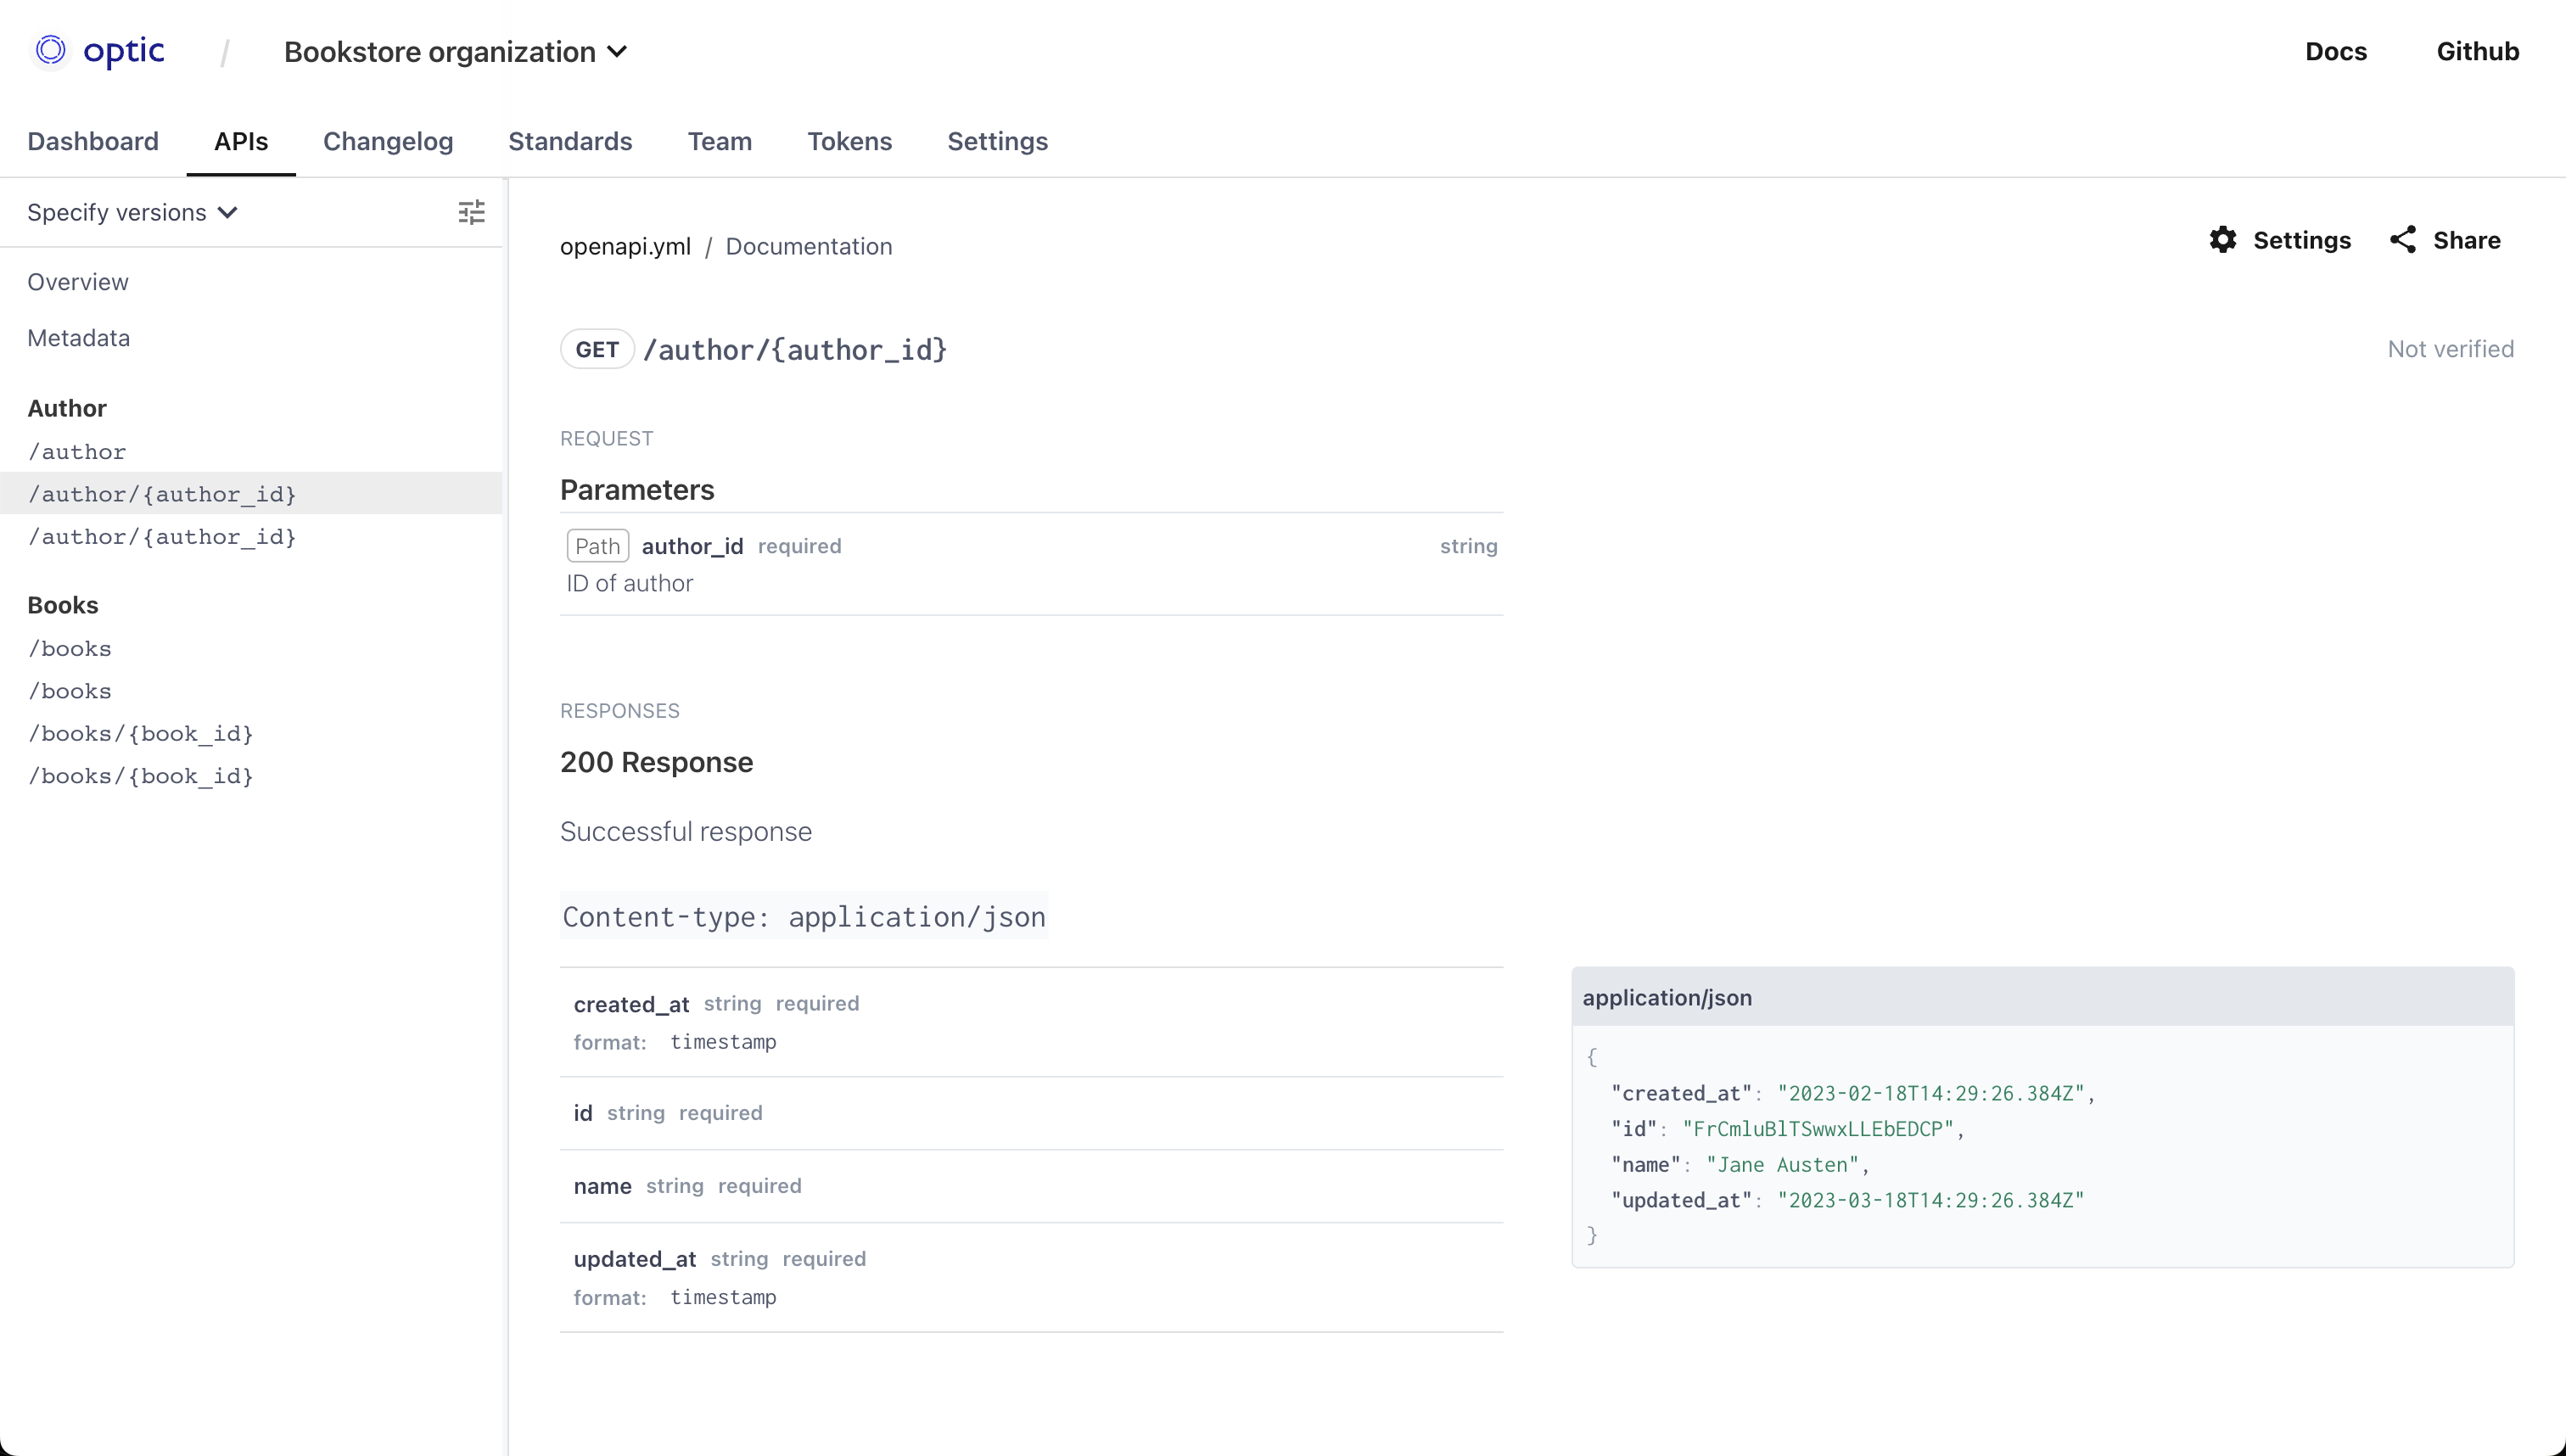2566x1456 pixels.
Task: Open the Docs link
Action: click(x=2336, y=51)
